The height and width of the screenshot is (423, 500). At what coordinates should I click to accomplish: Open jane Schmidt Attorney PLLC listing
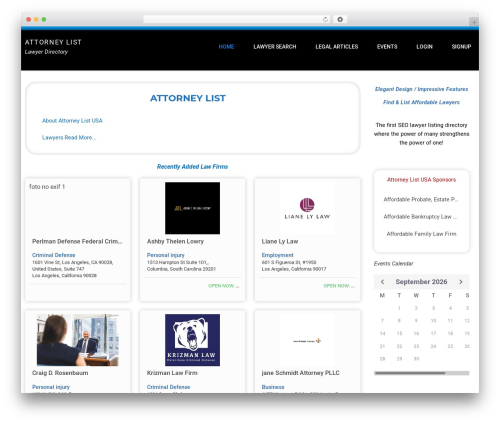click(300, 373)
